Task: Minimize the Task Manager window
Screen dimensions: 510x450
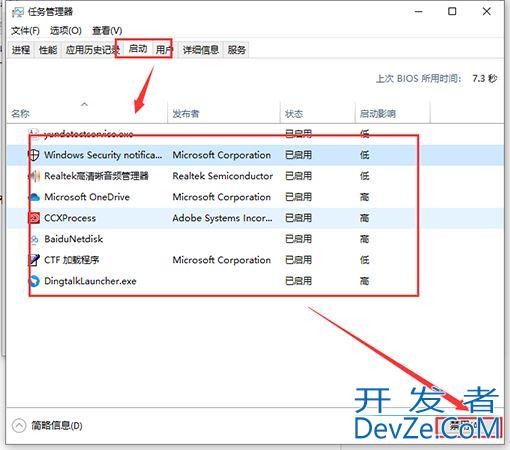Action: [418, 12]
